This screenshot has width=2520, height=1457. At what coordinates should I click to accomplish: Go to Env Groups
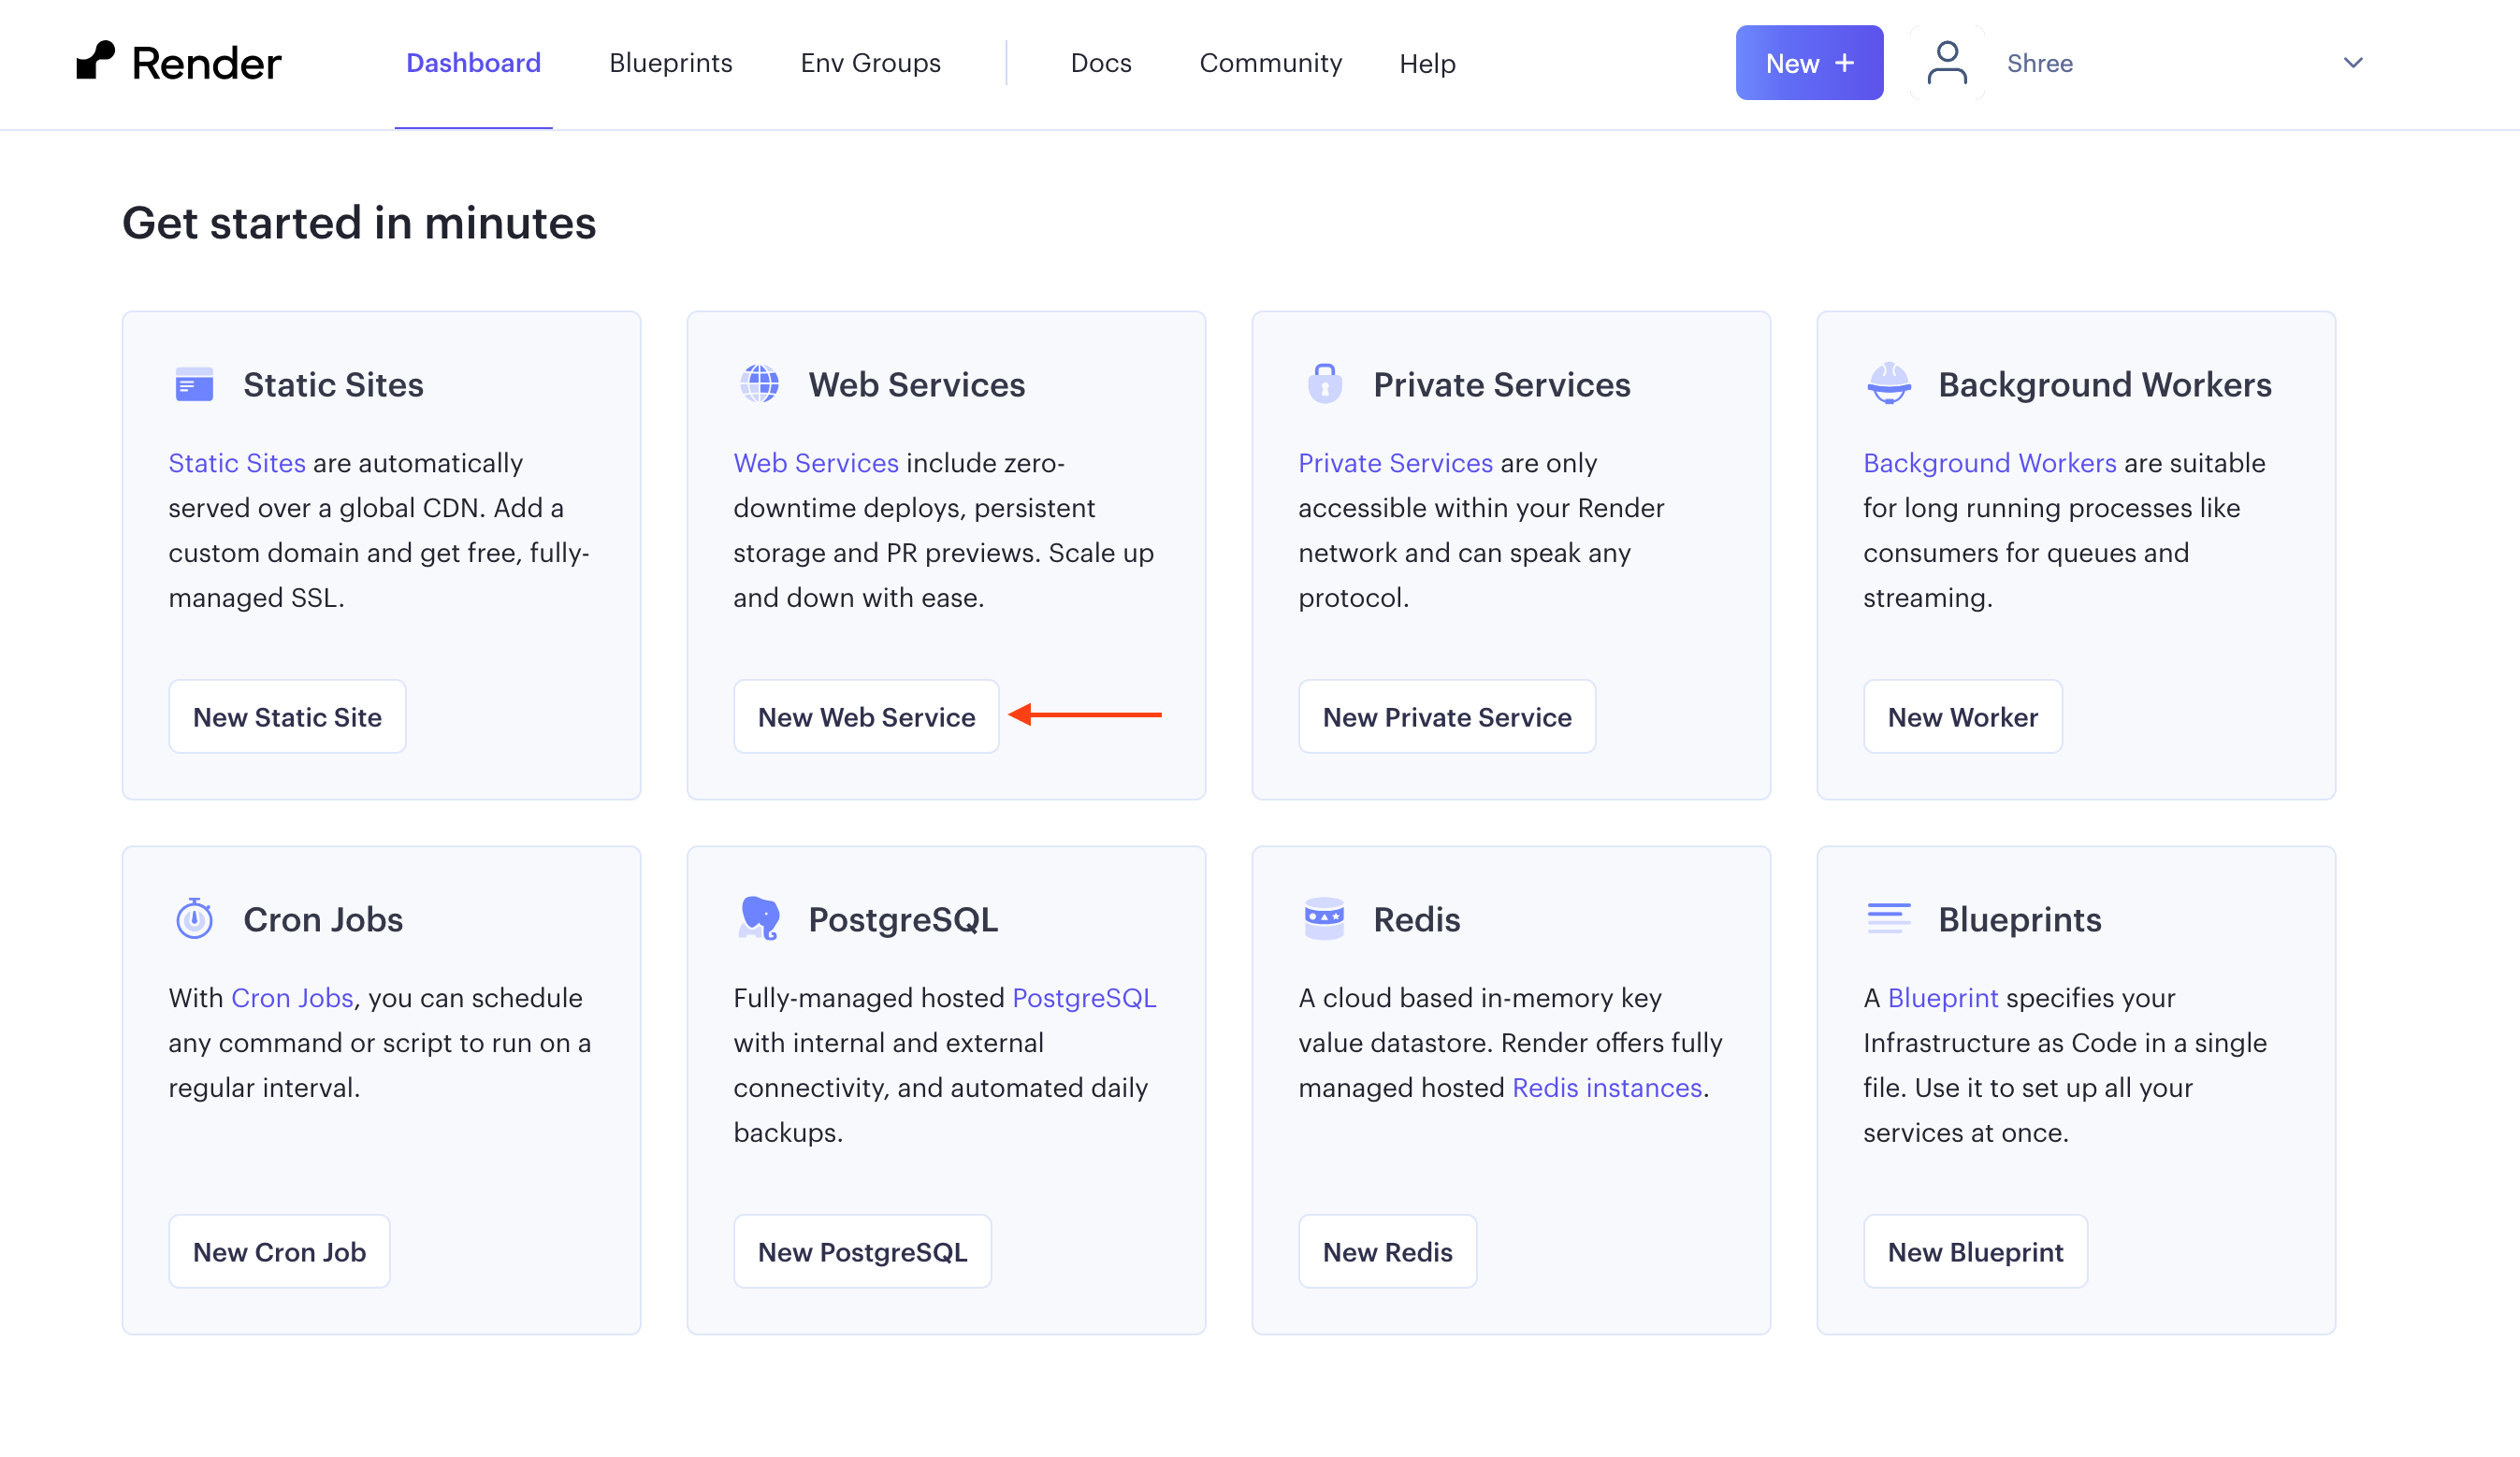870,63
